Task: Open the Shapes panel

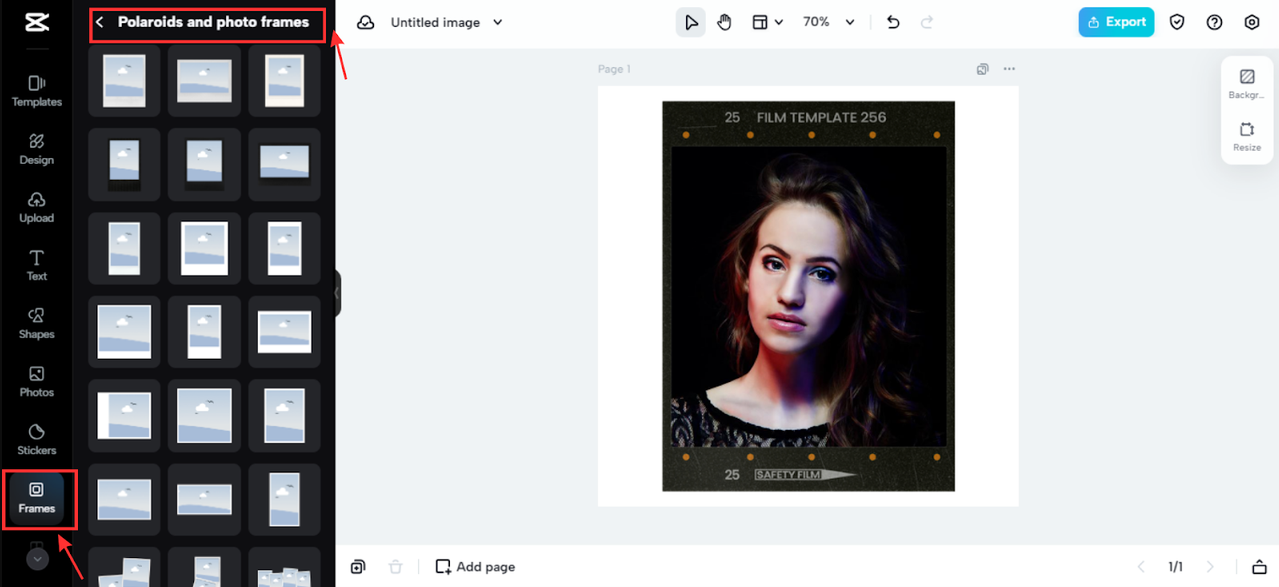Action: coord(36,323)
